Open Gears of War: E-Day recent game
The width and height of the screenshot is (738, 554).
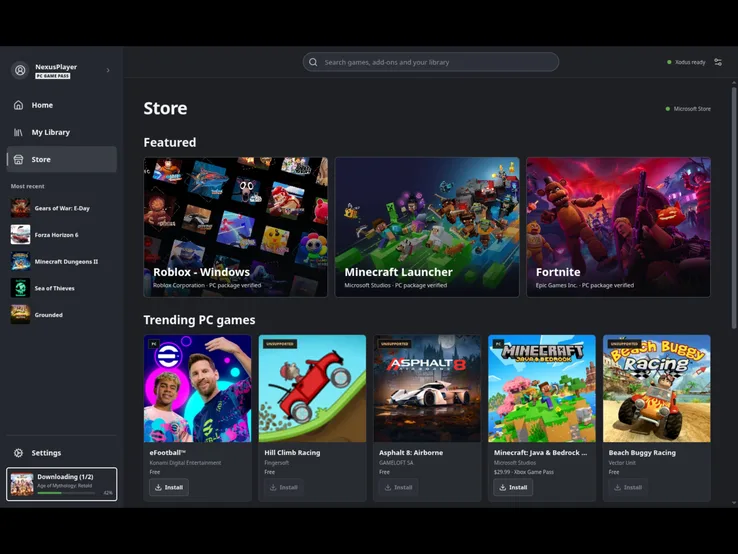[62, 208]
